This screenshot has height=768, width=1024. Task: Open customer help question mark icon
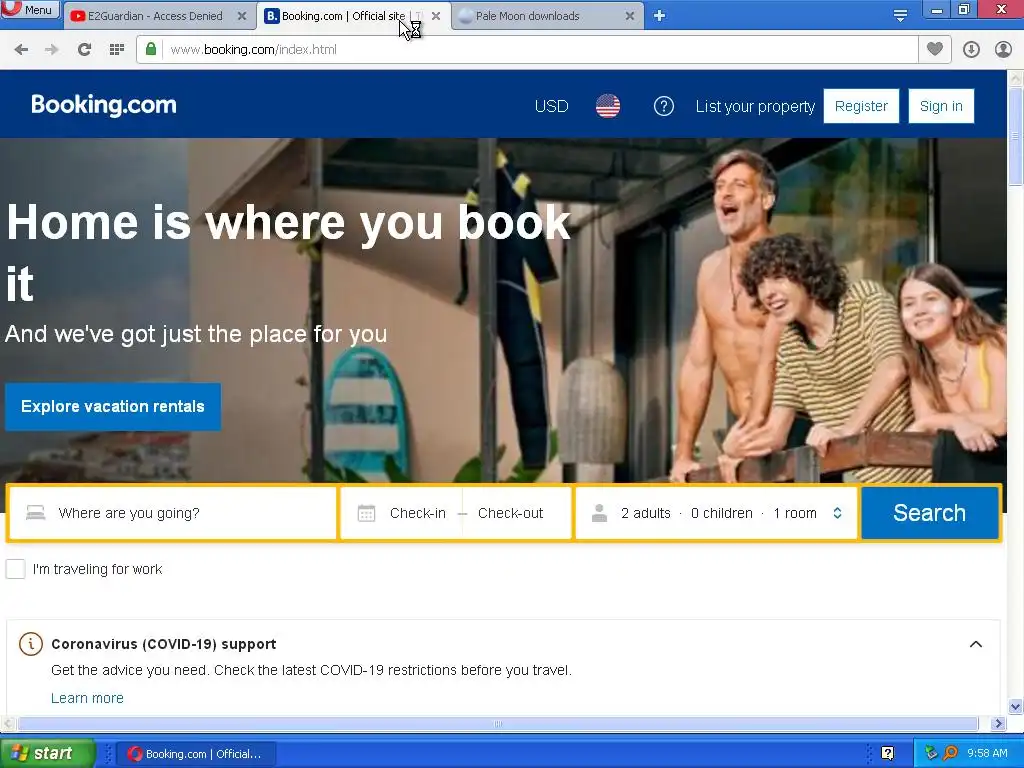664,106
